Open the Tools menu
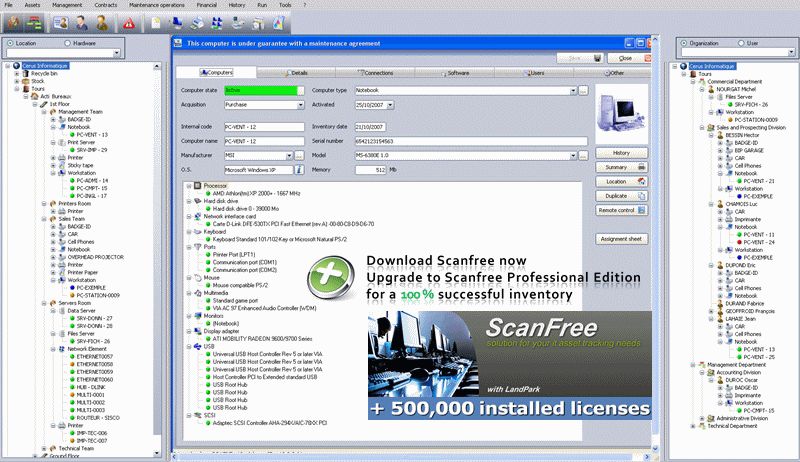The height and width of the screenshot is (462, 800). 285,5
